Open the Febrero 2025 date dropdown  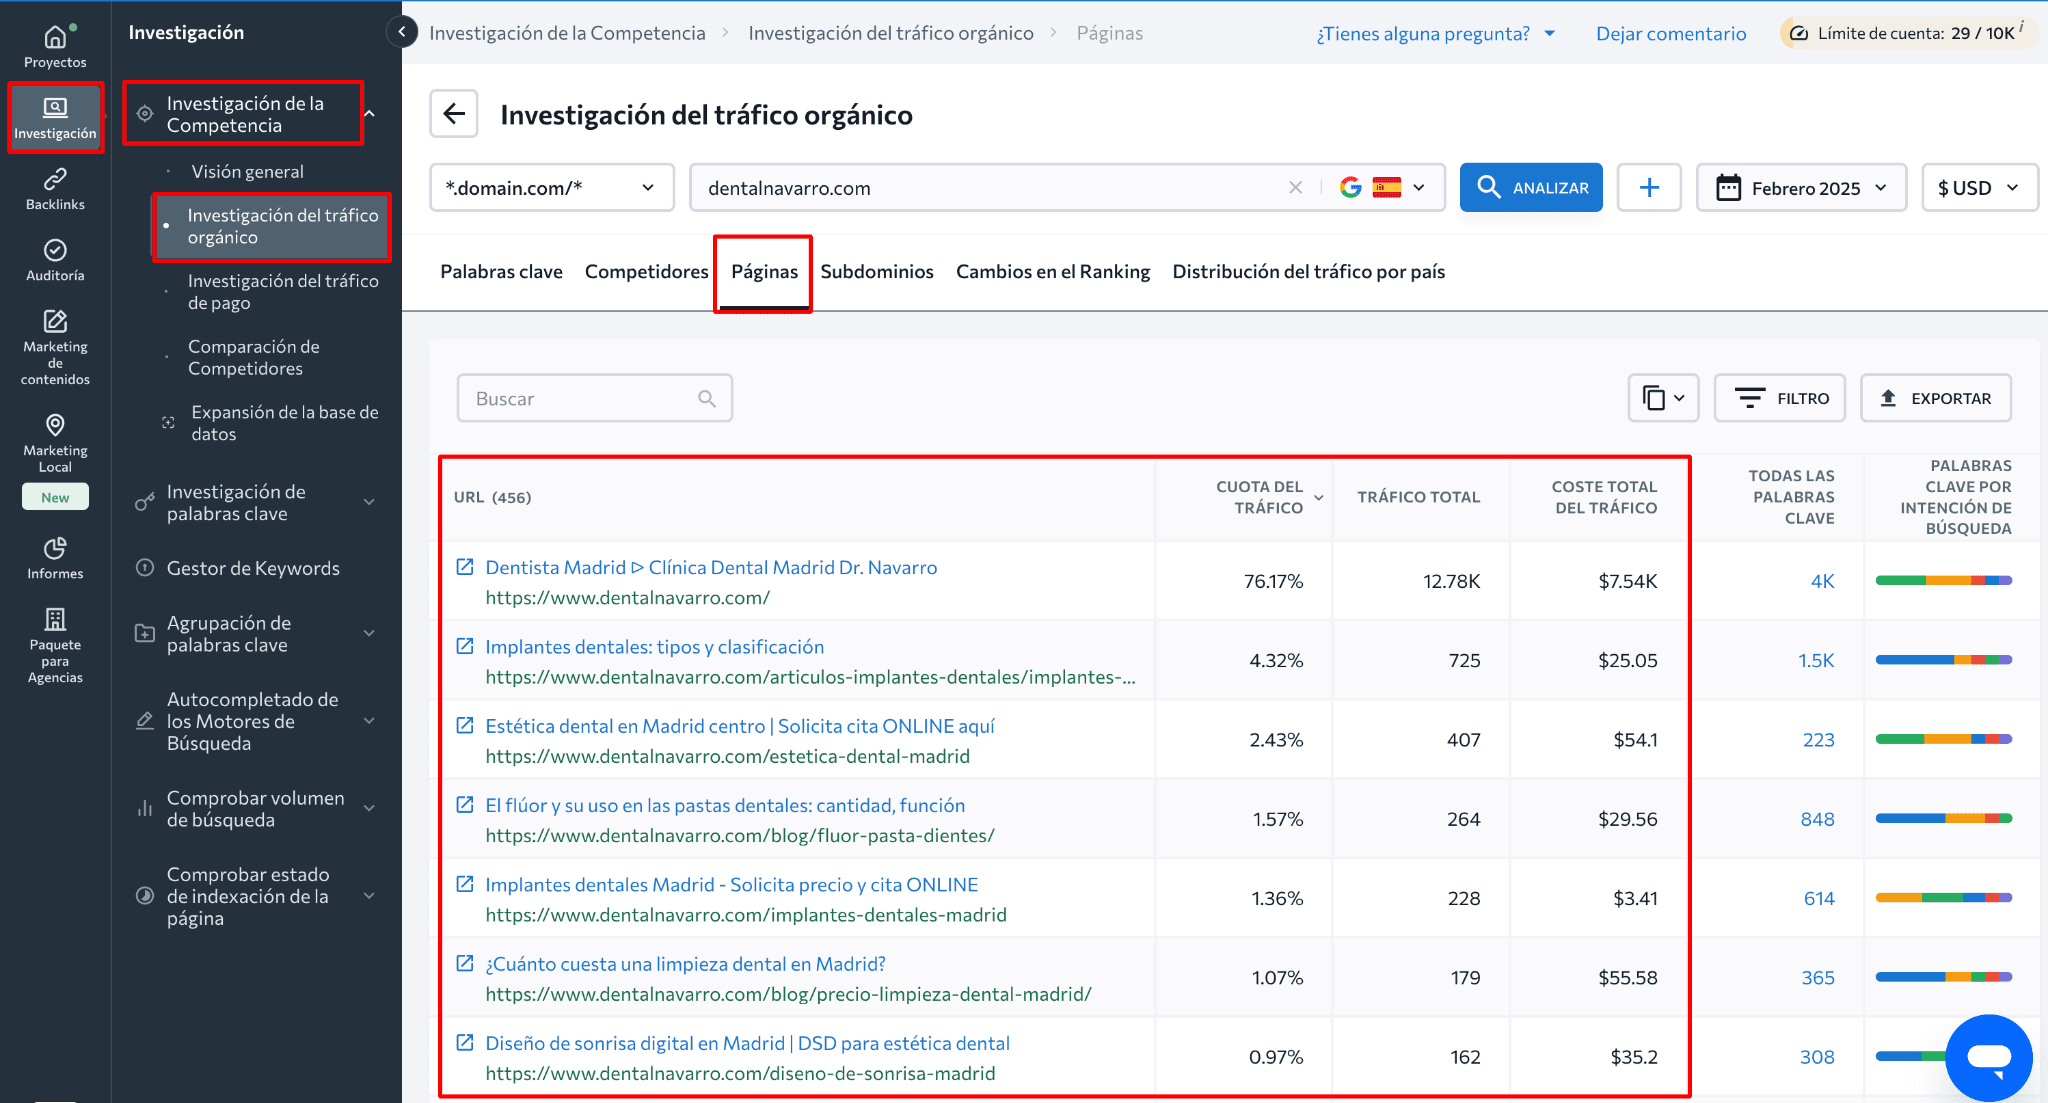(1801, 188)
